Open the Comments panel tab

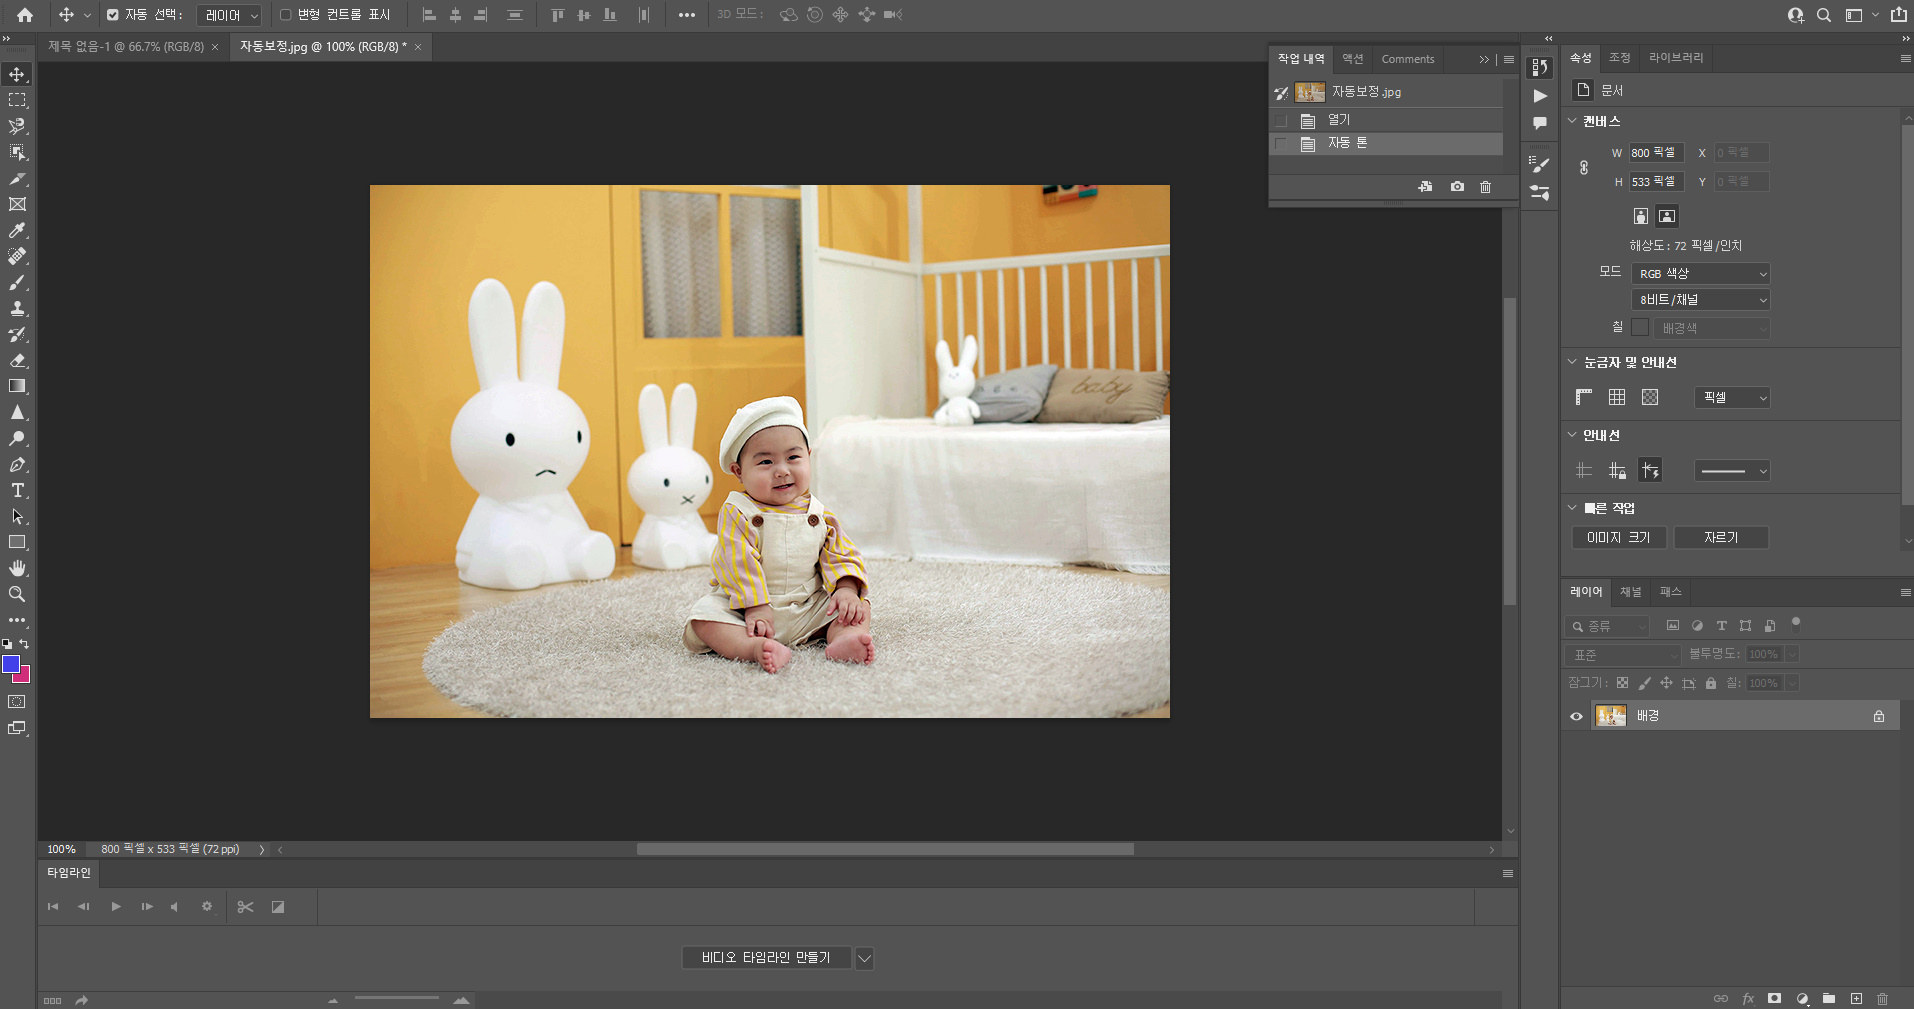[1408, 59]
